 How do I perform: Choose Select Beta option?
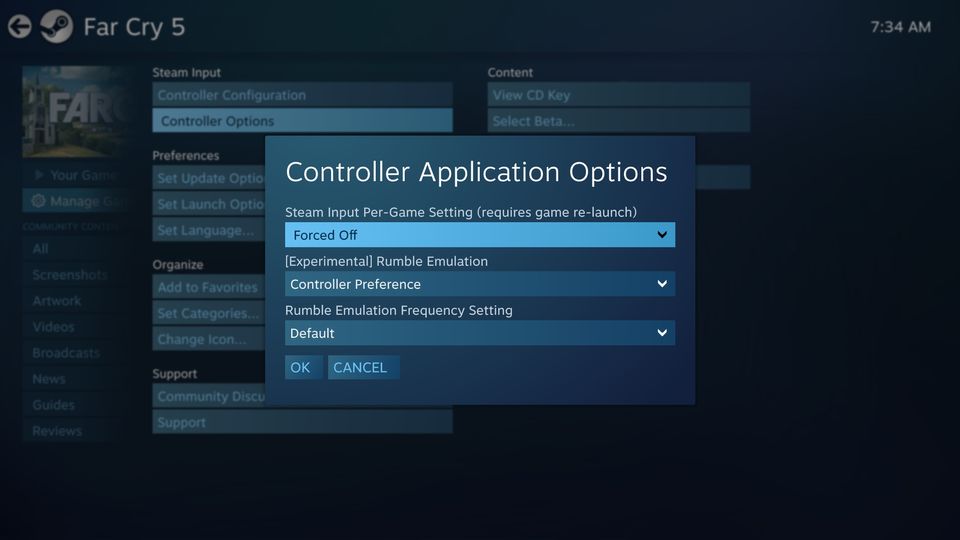618,121
